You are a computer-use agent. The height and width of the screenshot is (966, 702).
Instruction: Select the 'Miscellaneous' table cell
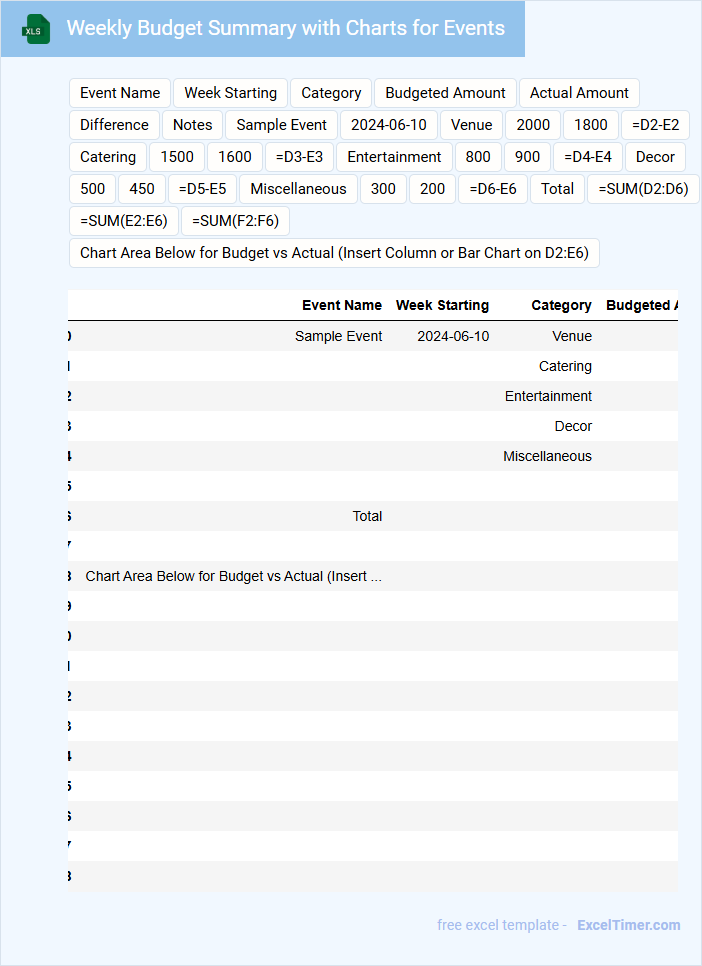(x=547, y=457)
